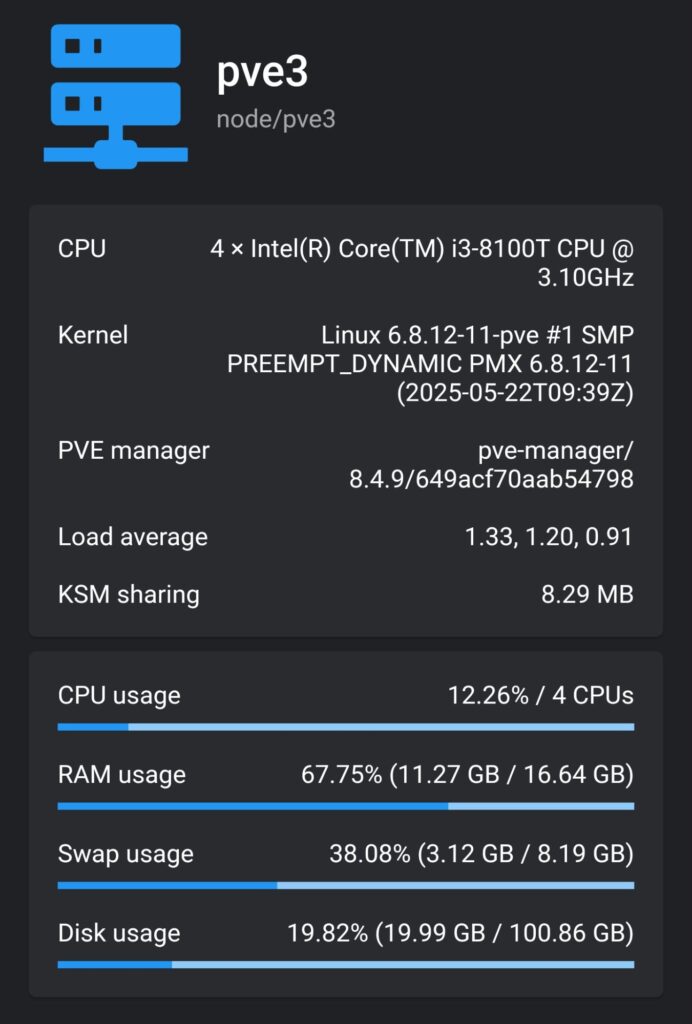This screenshot has width=692, height=1024.
Task: Select the CPU usage label
Action: tap(119, 696)
